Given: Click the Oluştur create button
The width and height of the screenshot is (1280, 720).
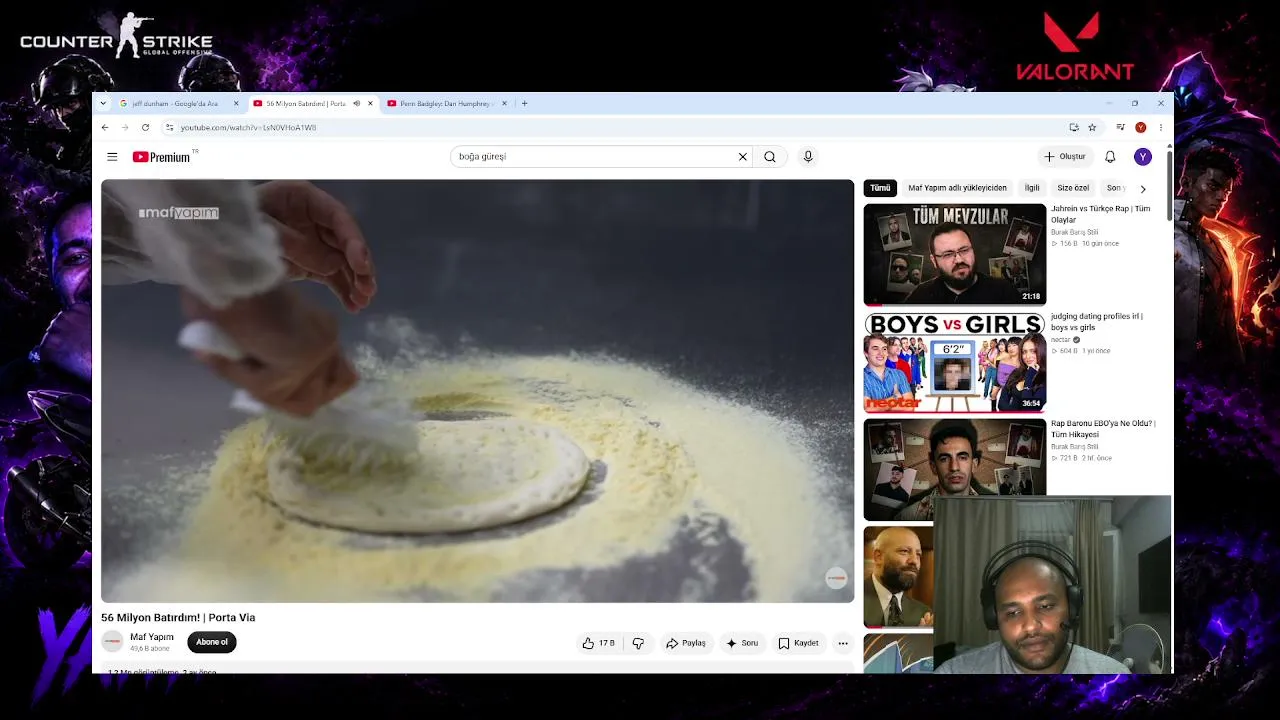Looking at the screenshot, I should coord(1064,157).
